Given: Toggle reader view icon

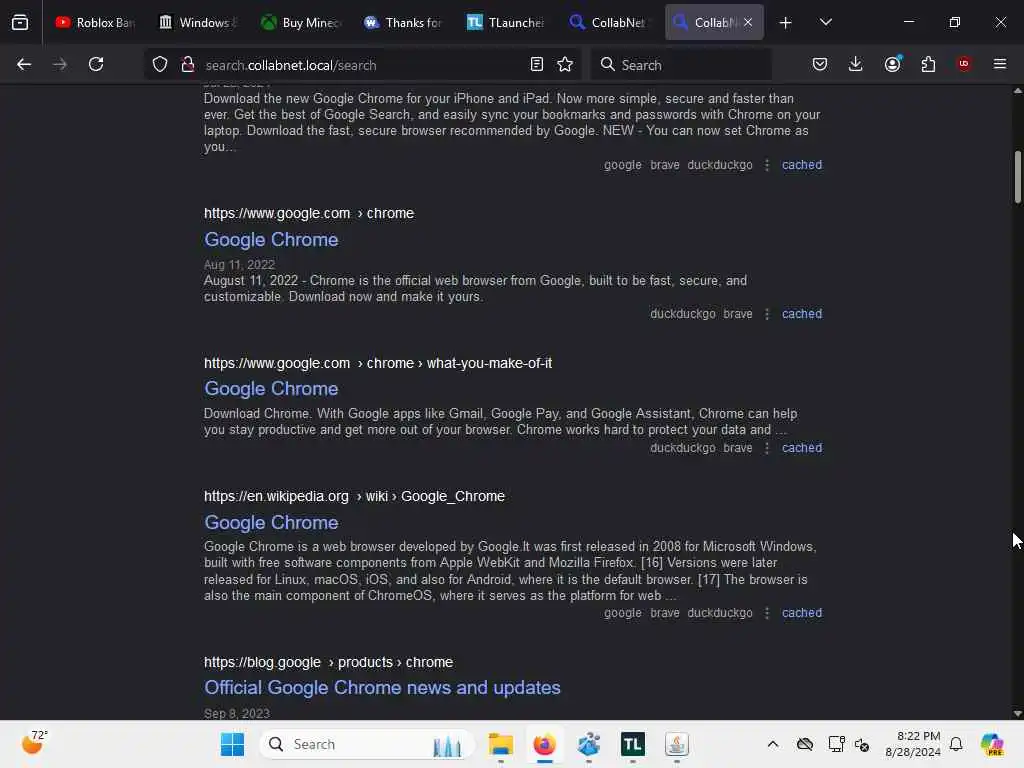Looking at the screenshot, I should [536, 64].
